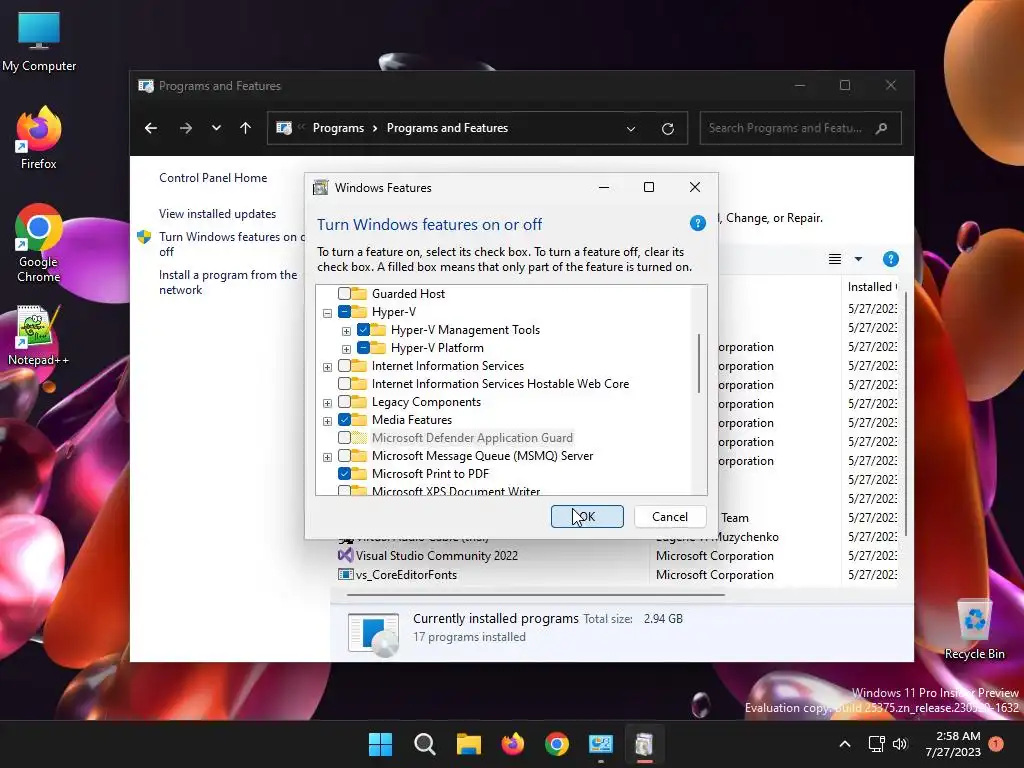Go forward in Programs and Features
The width and height of the screenshot is (1024, 768).
point(185,128)
